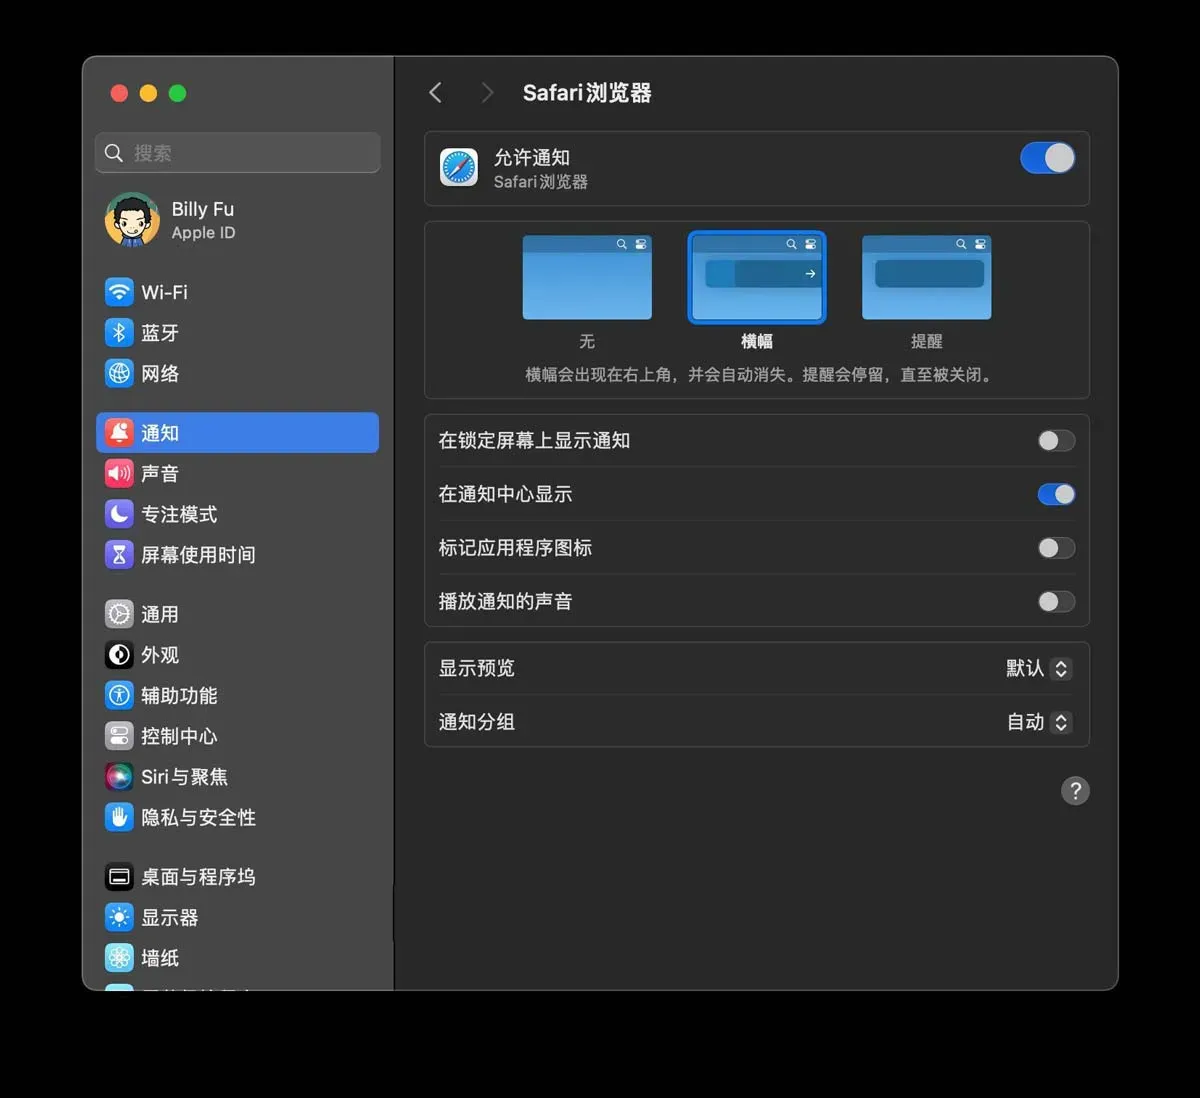Click the Billy Fu avatar picture
This screenshot has height=1098, width=1200.
(x=132, y=220)
